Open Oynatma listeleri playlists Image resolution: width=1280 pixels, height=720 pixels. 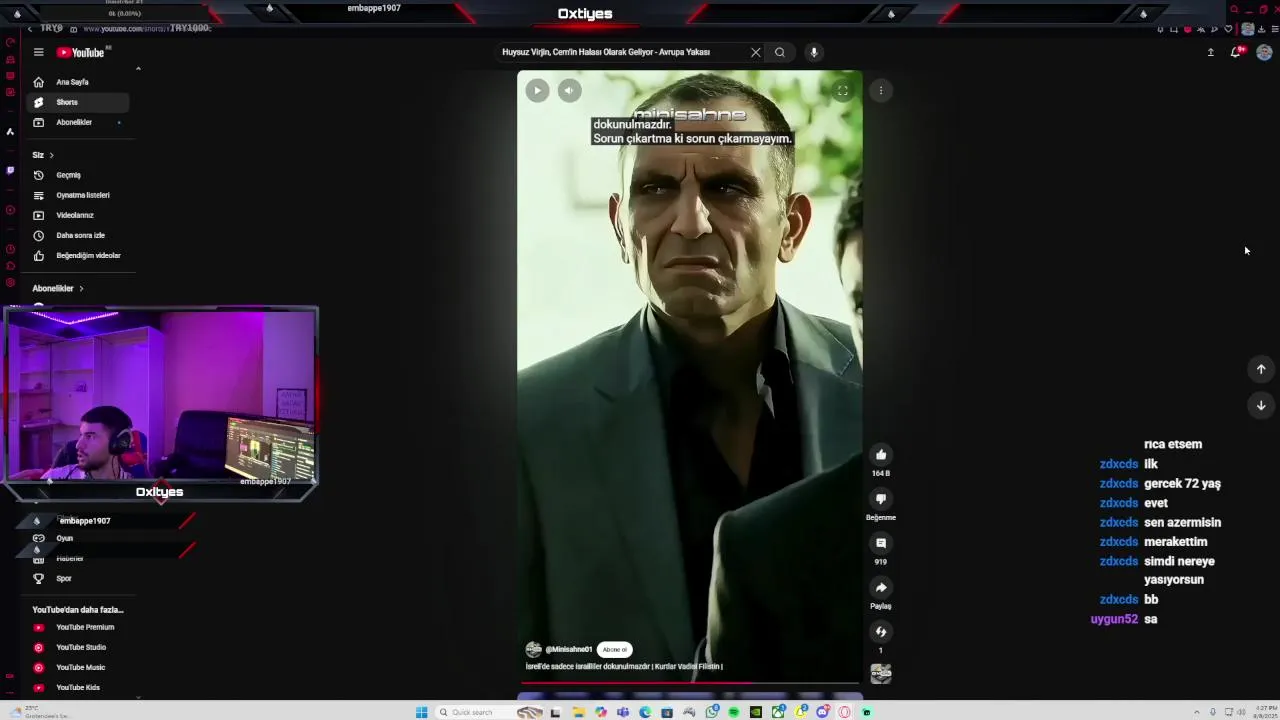coord(77,195)
